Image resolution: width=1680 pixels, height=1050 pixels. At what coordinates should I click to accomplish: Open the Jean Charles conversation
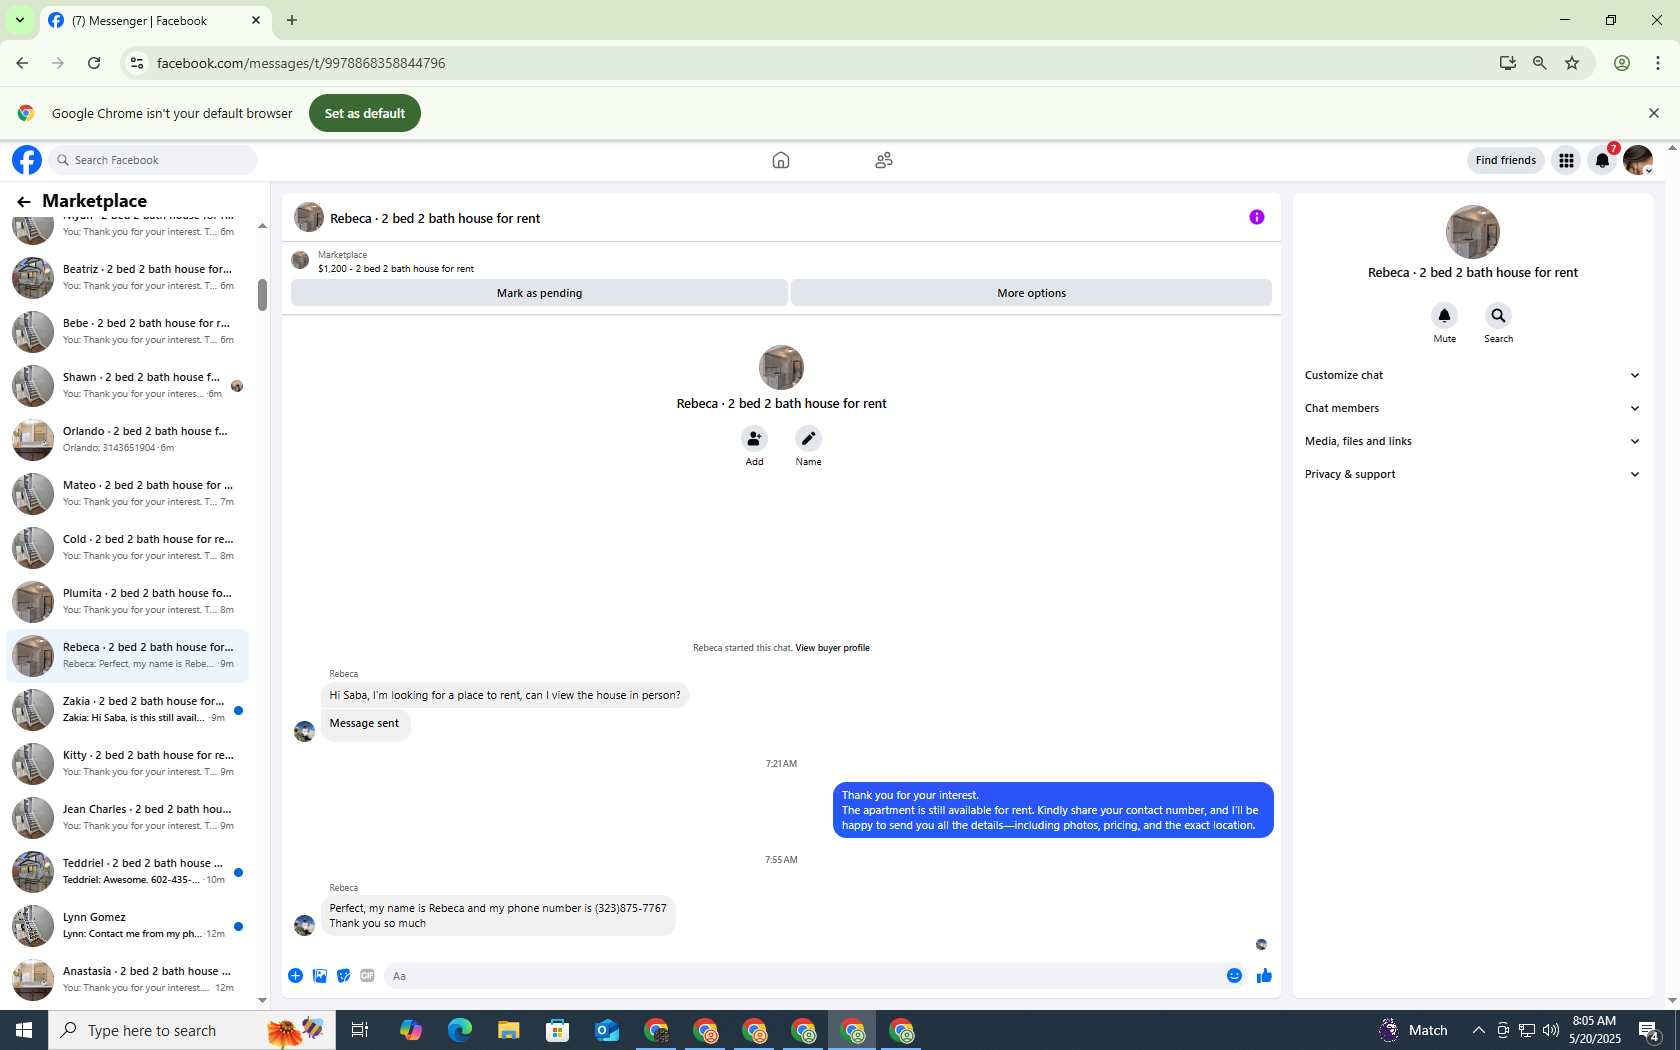tap(128, 817)
